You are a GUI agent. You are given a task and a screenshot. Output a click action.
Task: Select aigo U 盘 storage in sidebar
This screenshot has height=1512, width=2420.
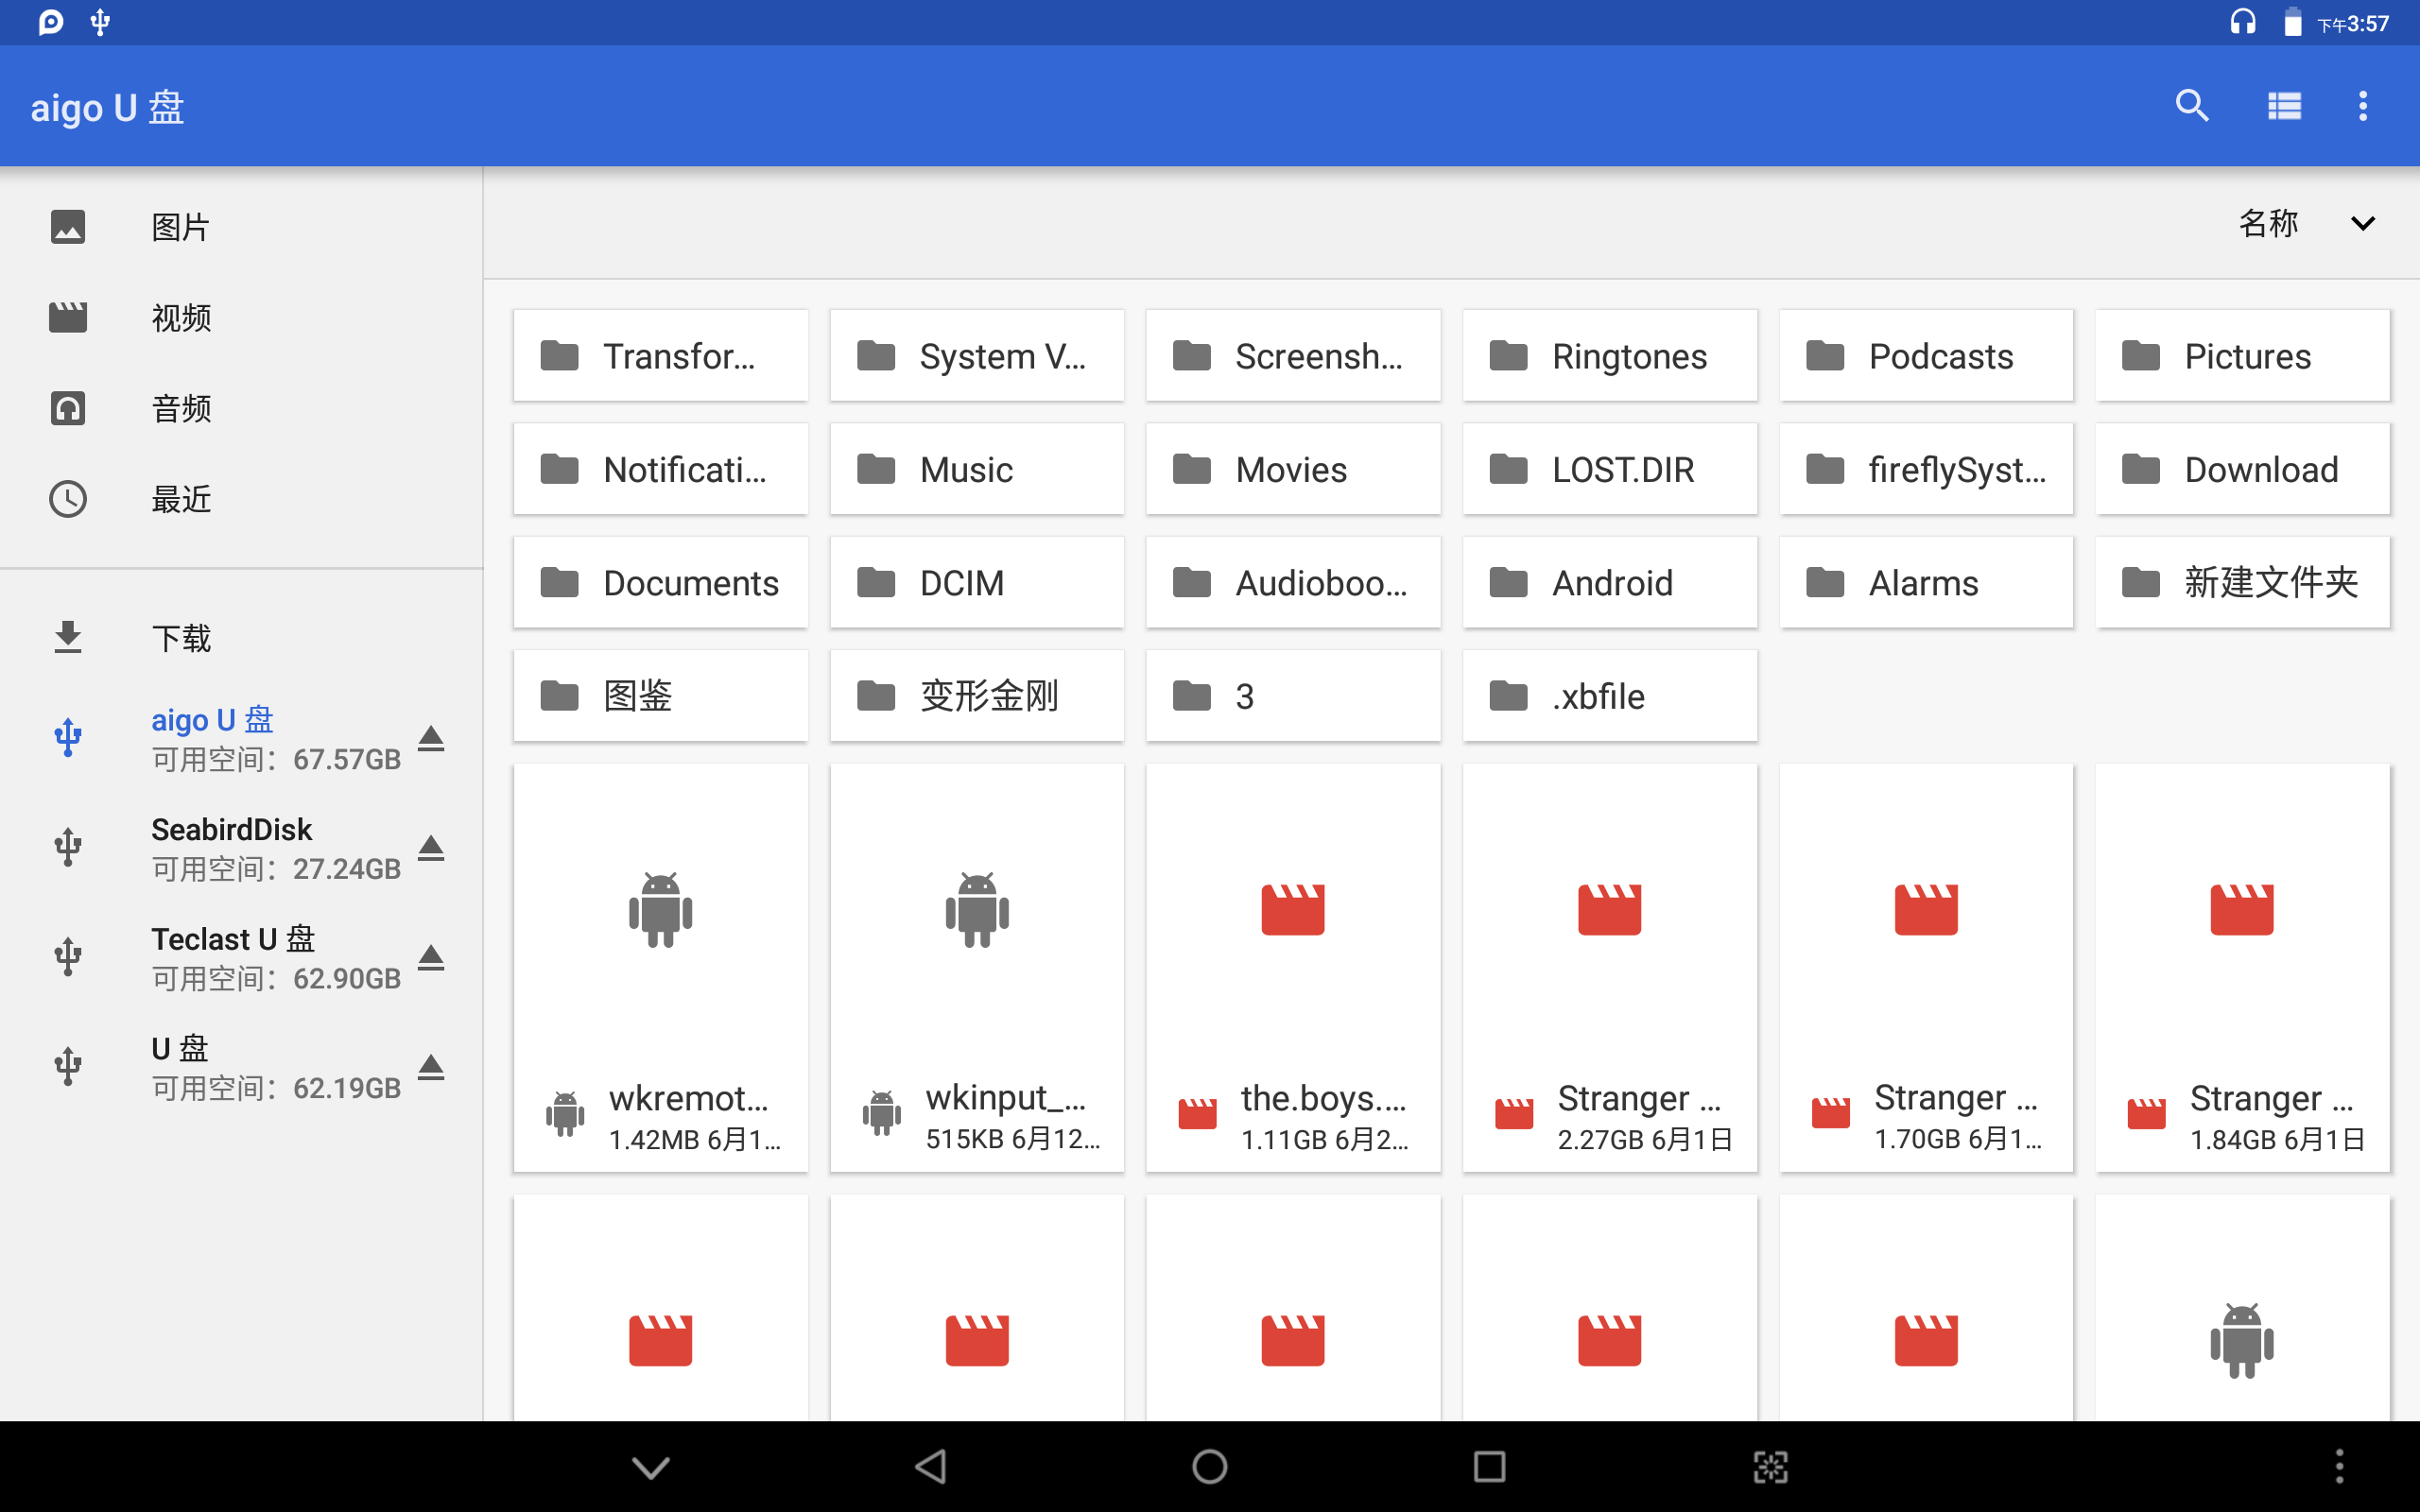[241, 739]
